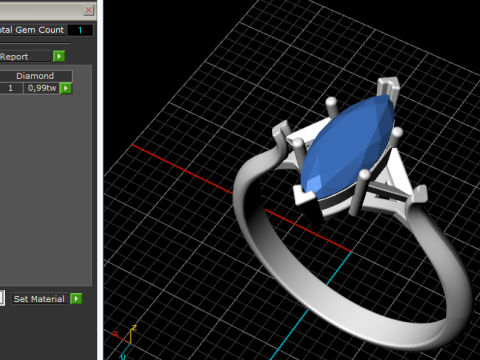Select the Diamond column header
This screenshot has width=480, height=360.
[x=35, y=76]
